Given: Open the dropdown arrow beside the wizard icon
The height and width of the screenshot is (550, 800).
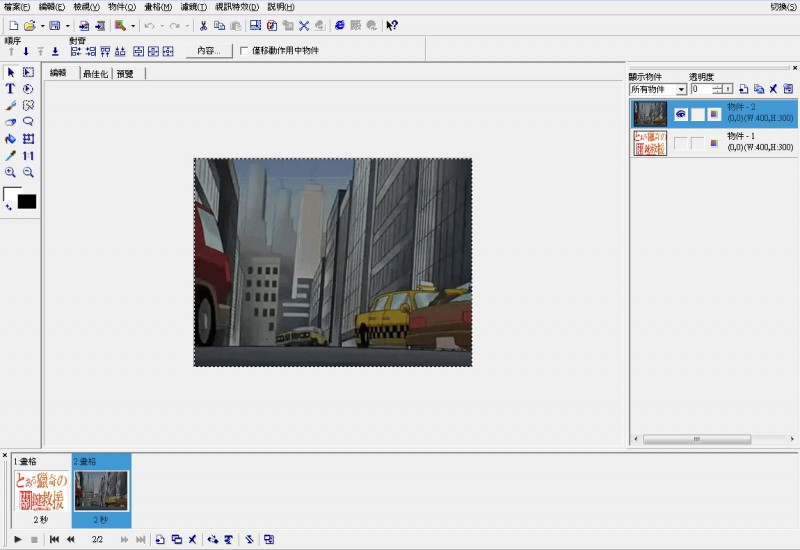Looking at the screenshot, I should click(133, 26).
